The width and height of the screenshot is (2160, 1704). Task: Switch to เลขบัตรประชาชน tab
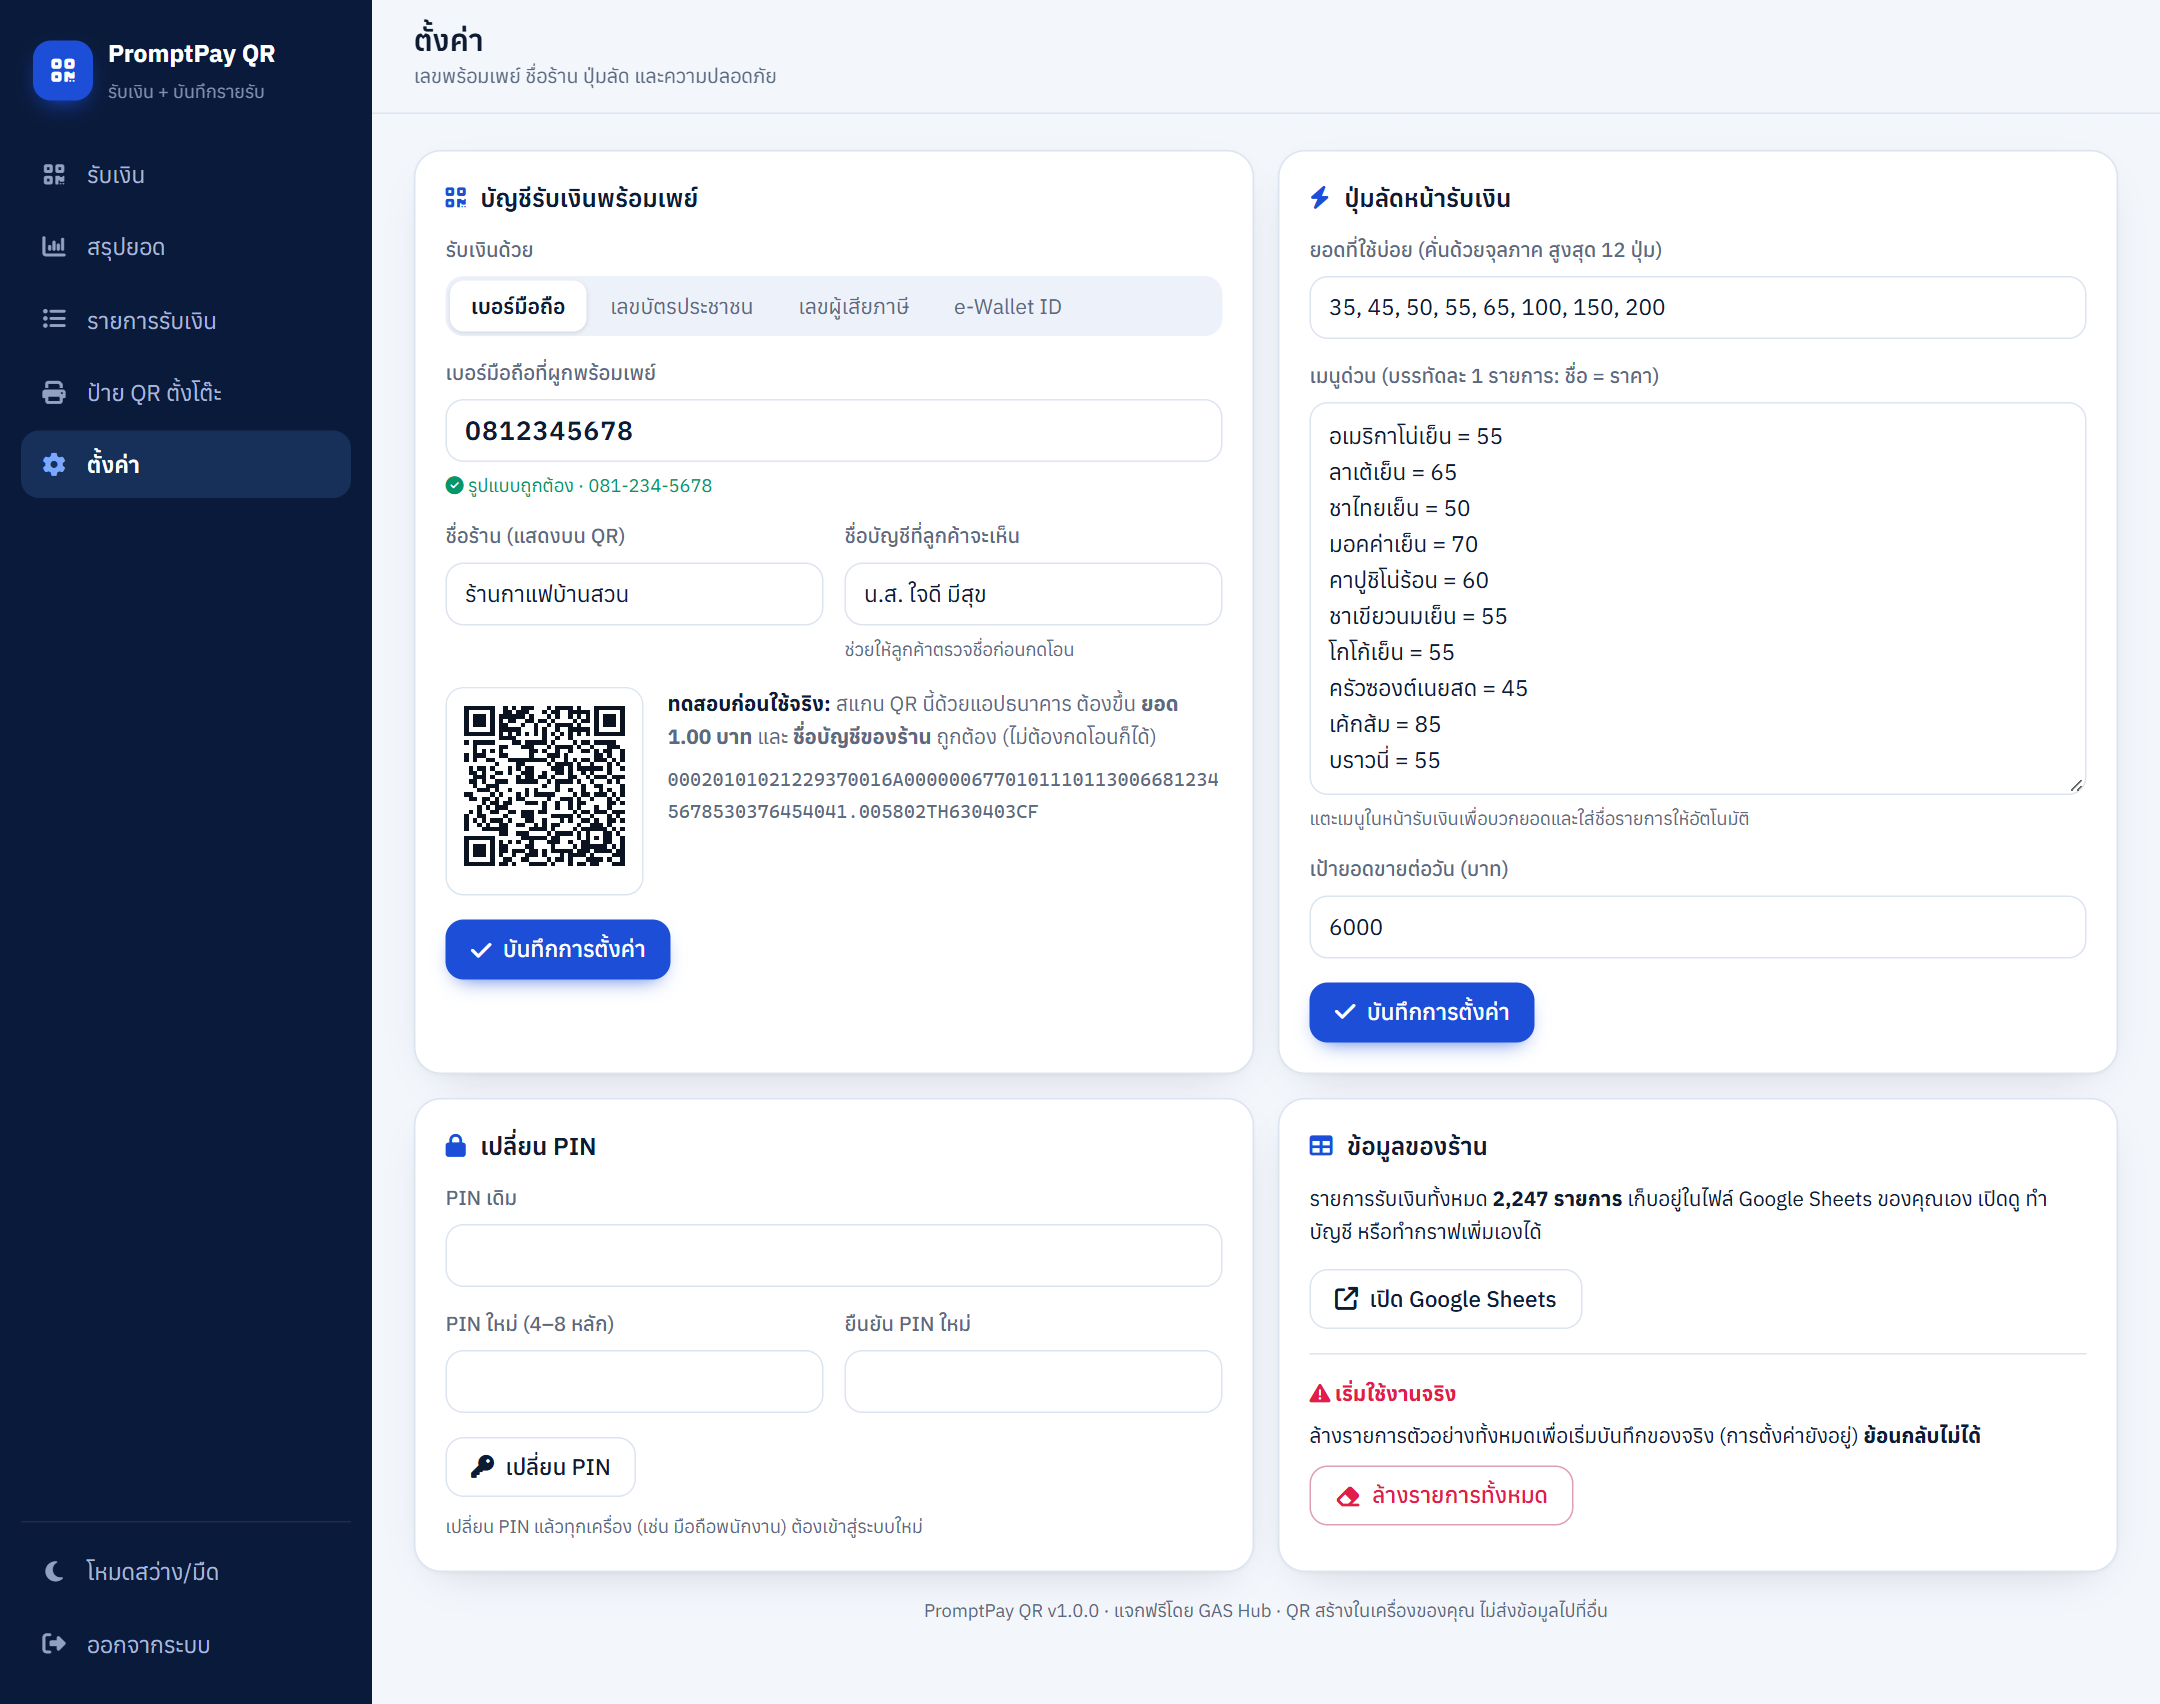[x=682, y=306]
